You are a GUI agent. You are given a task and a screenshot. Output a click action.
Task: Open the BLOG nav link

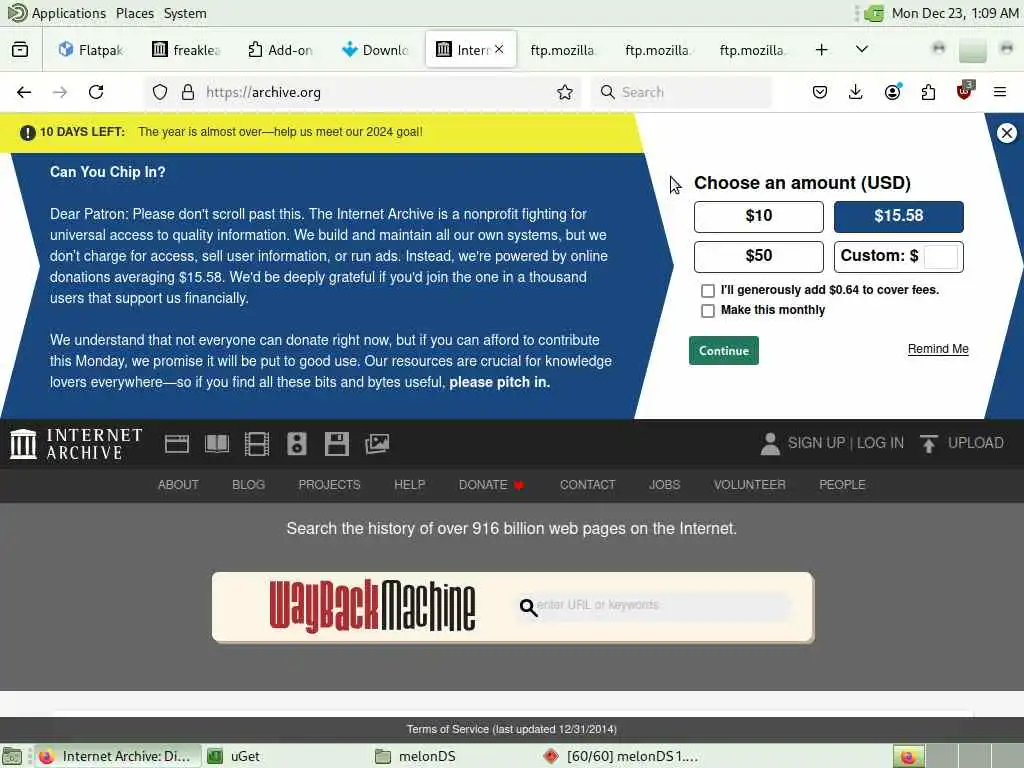(248, 485)
